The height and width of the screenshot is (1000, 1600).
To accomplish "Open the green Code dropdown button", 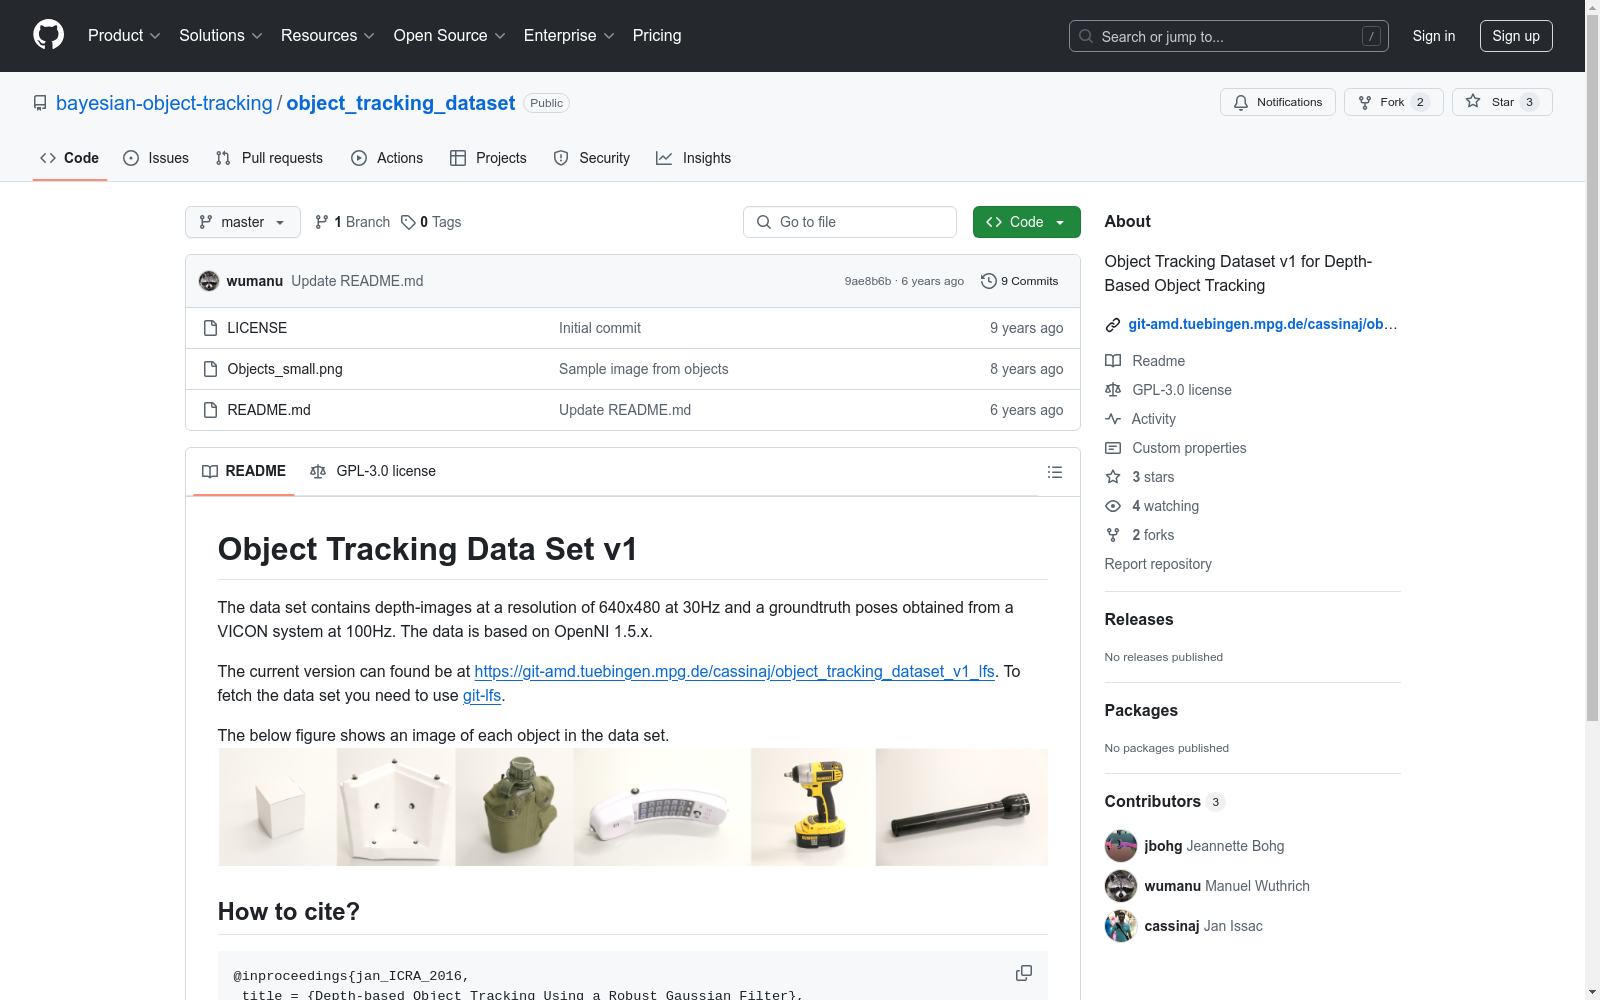I will (1026, 222).
